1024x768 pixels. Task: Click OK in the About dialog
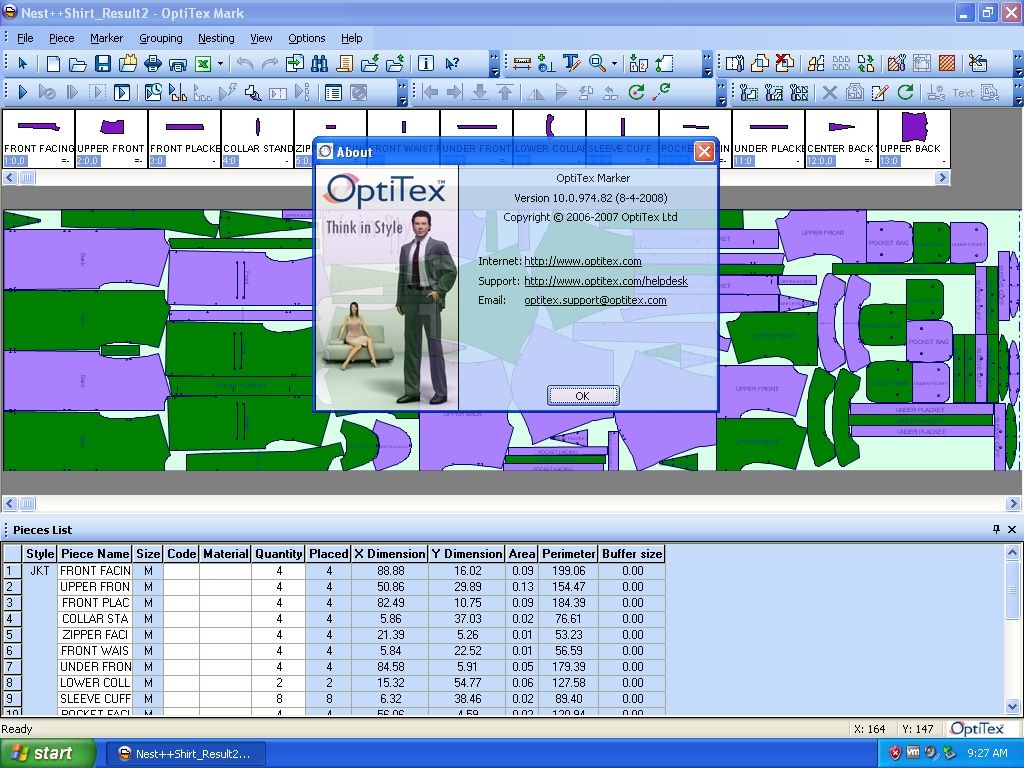583,395
